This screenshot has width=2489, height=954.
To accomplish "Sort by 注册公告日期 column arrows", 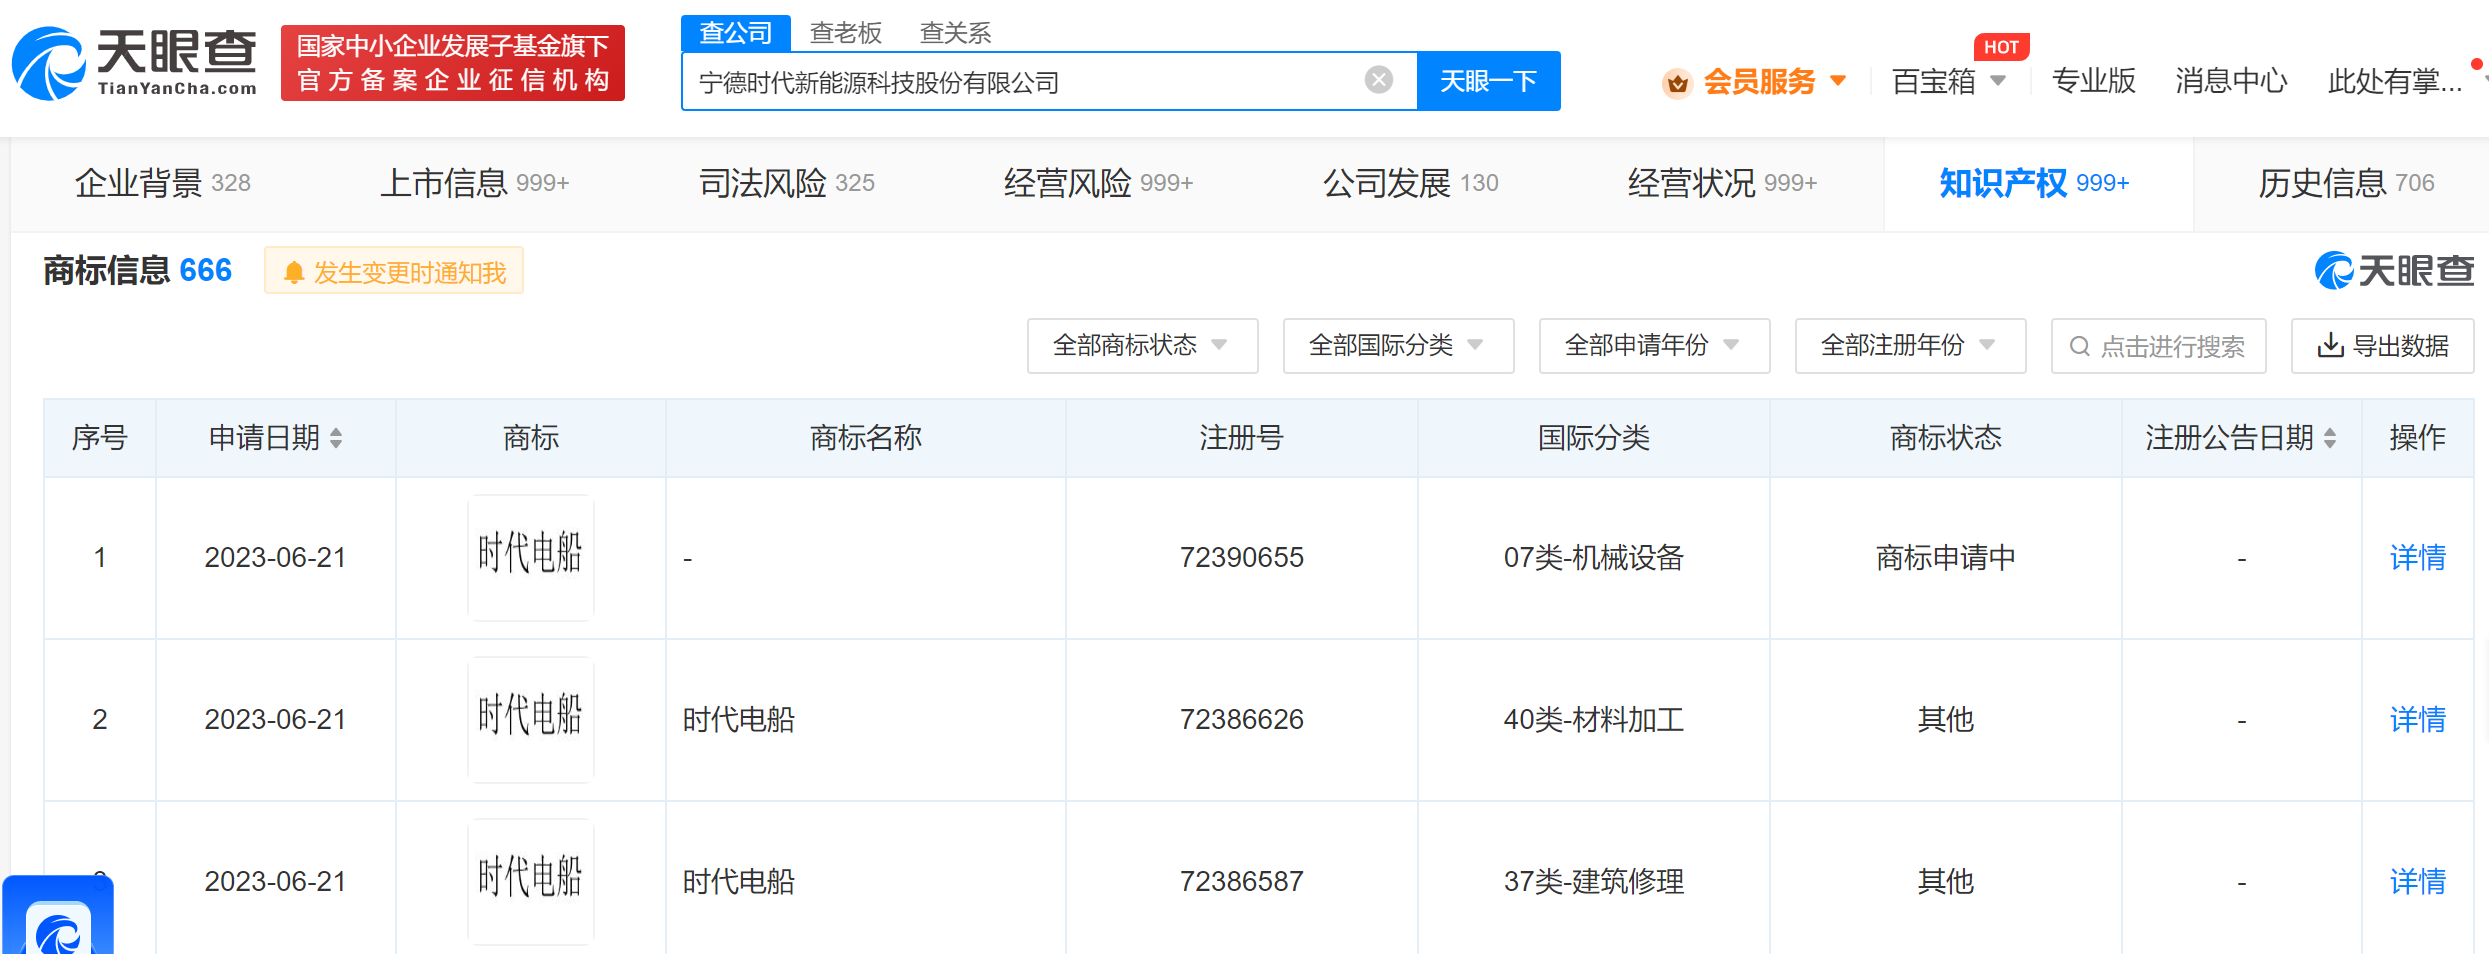I will coord(2330,438).
